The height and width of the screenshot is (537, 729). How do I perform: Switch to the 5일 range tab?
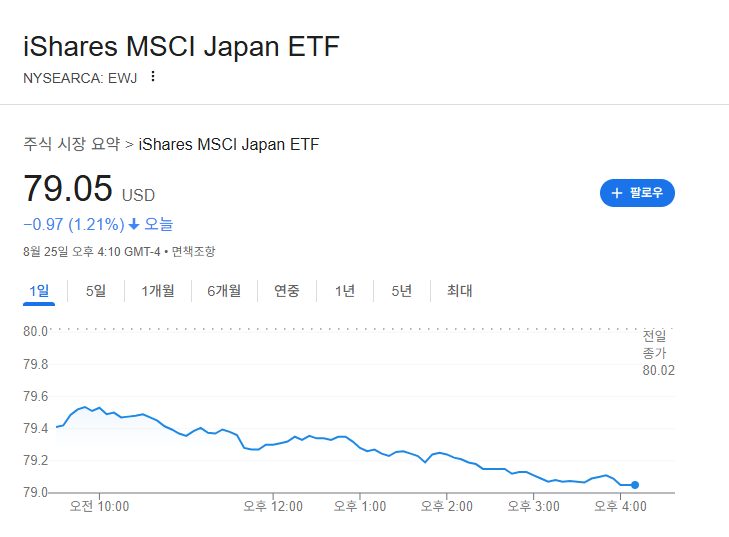(96, 291)
